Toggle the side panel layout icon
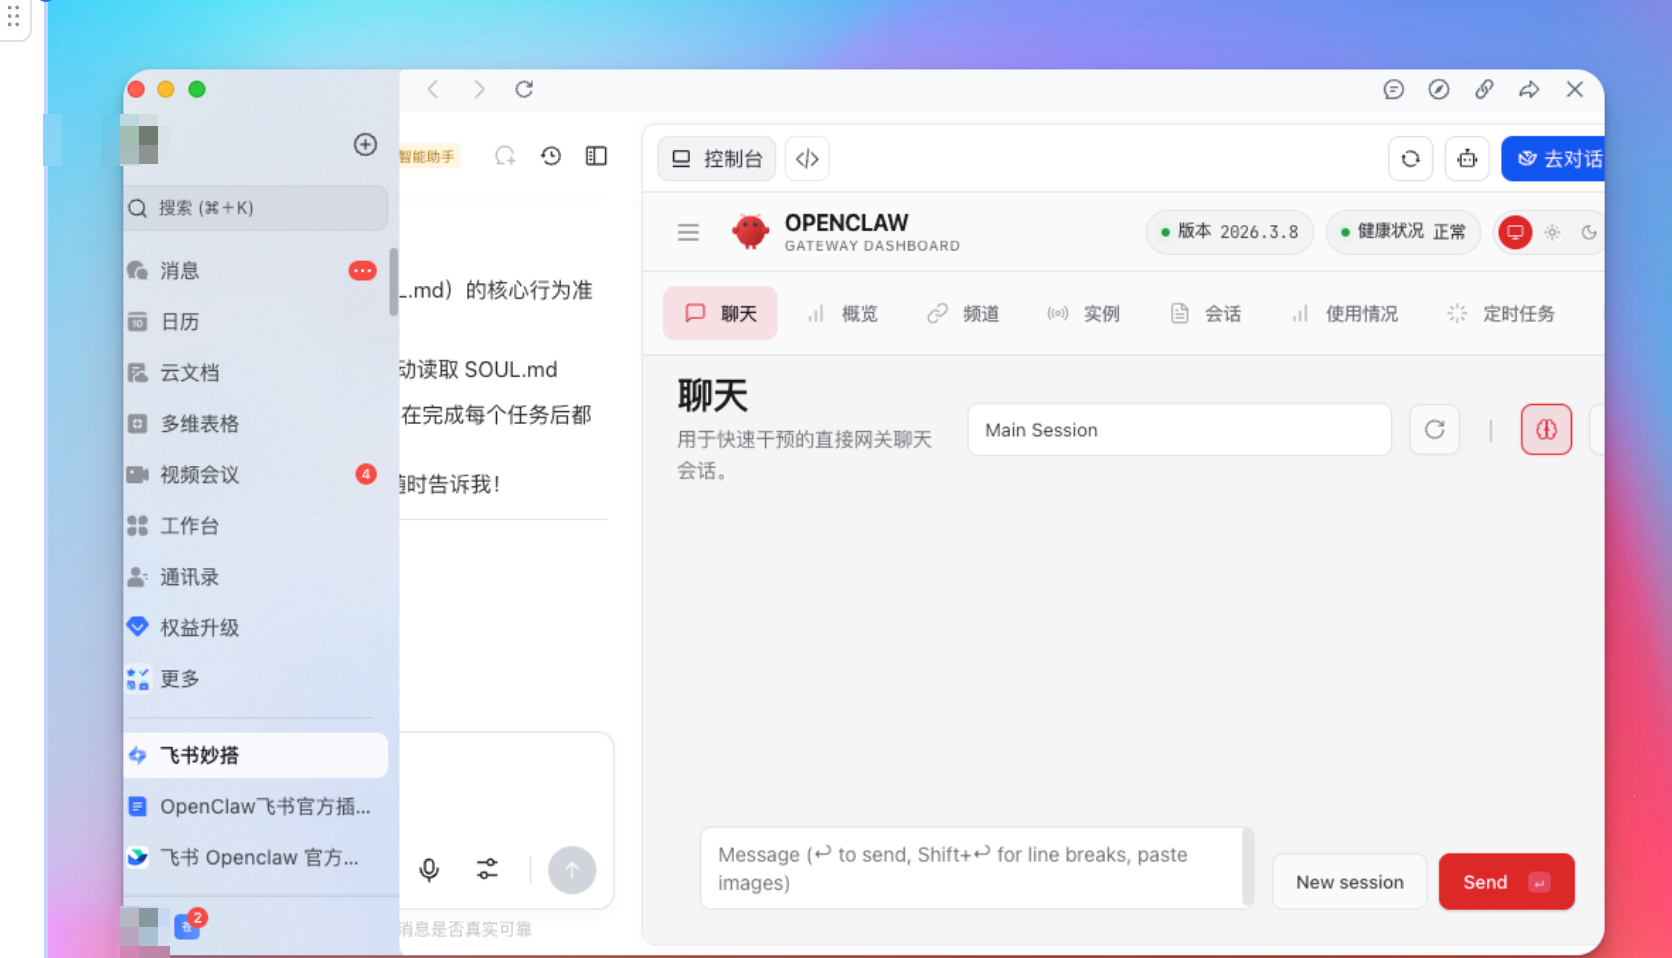Image resolution: width=1672 pixels, height=958 pixels. (596, 156)
